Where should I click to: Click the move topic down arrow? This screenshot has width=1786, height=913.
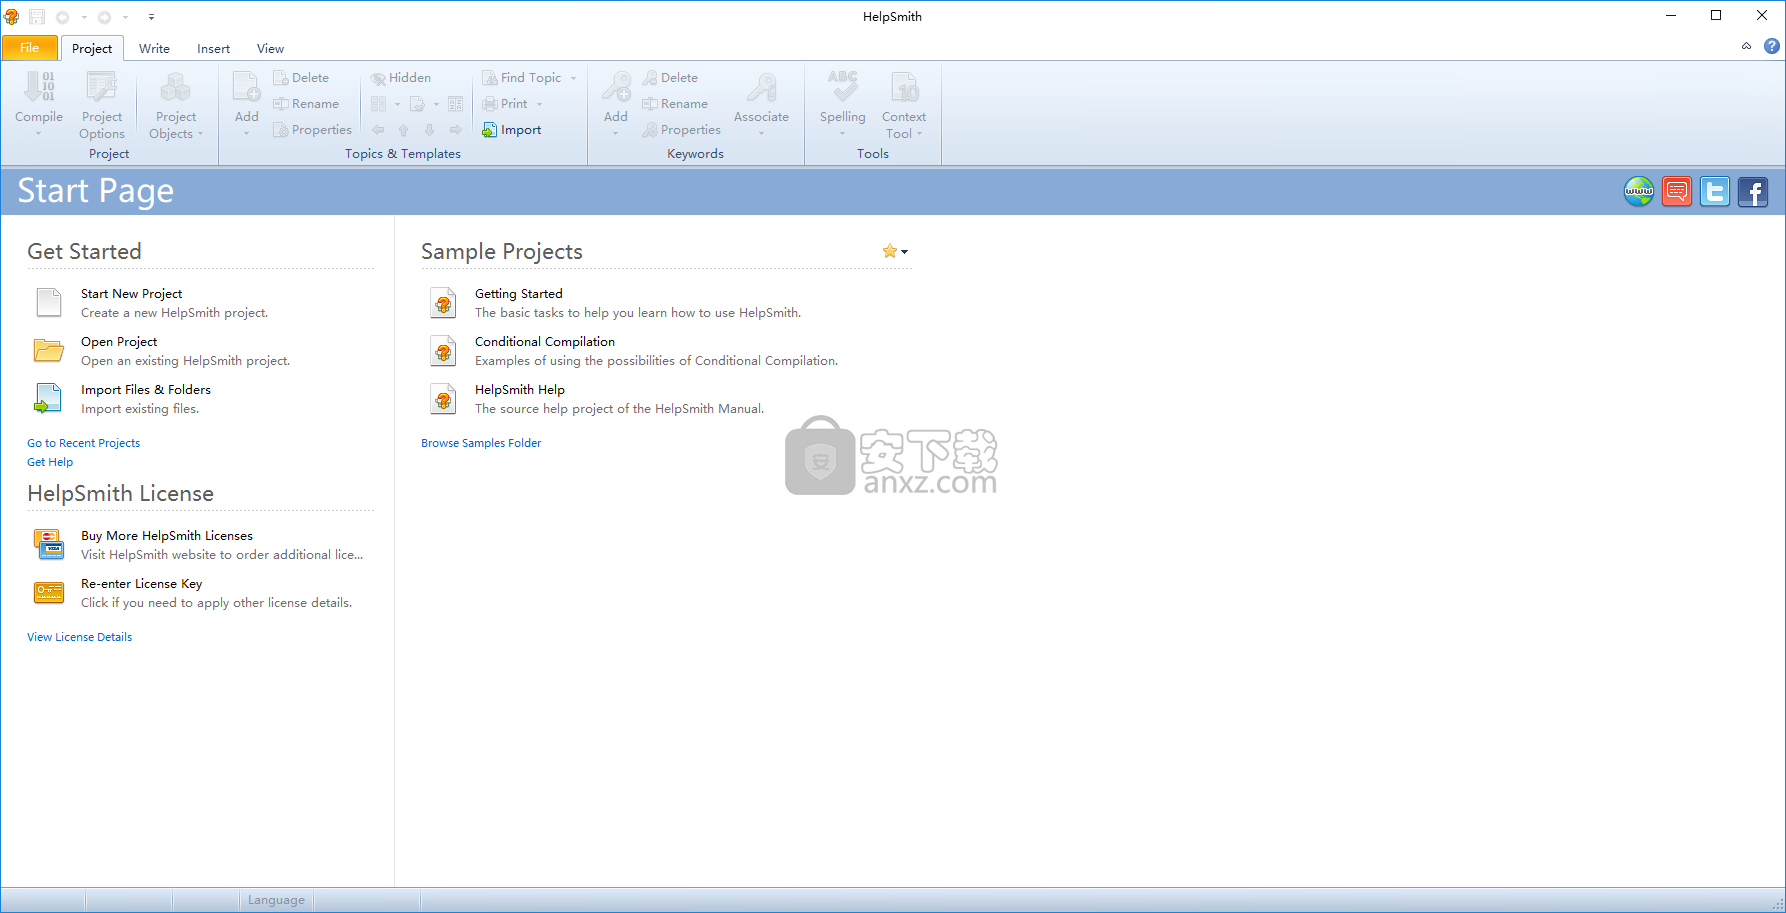point(430,130)
